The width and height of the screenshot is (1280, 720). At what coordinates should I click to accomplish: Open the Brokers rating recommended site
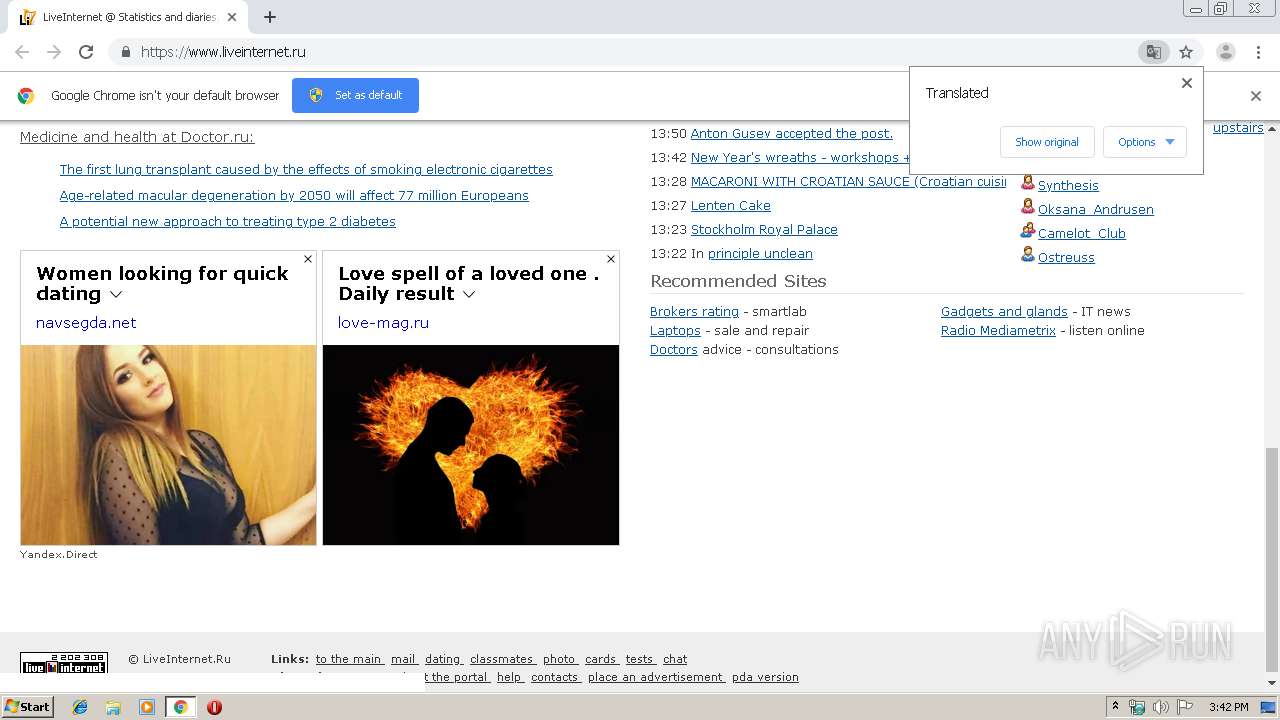694,311
